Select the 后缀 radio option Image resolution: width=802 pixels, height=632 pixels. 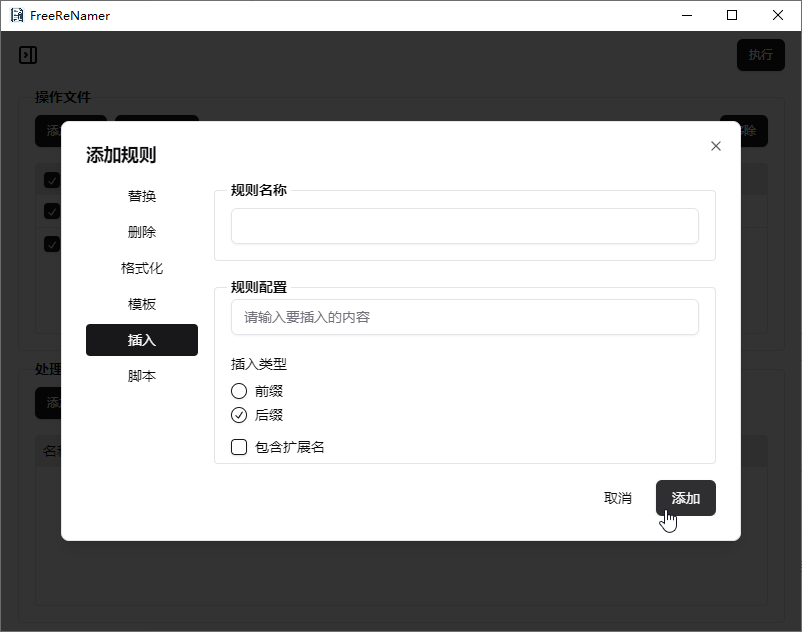[x=239, y=415]
